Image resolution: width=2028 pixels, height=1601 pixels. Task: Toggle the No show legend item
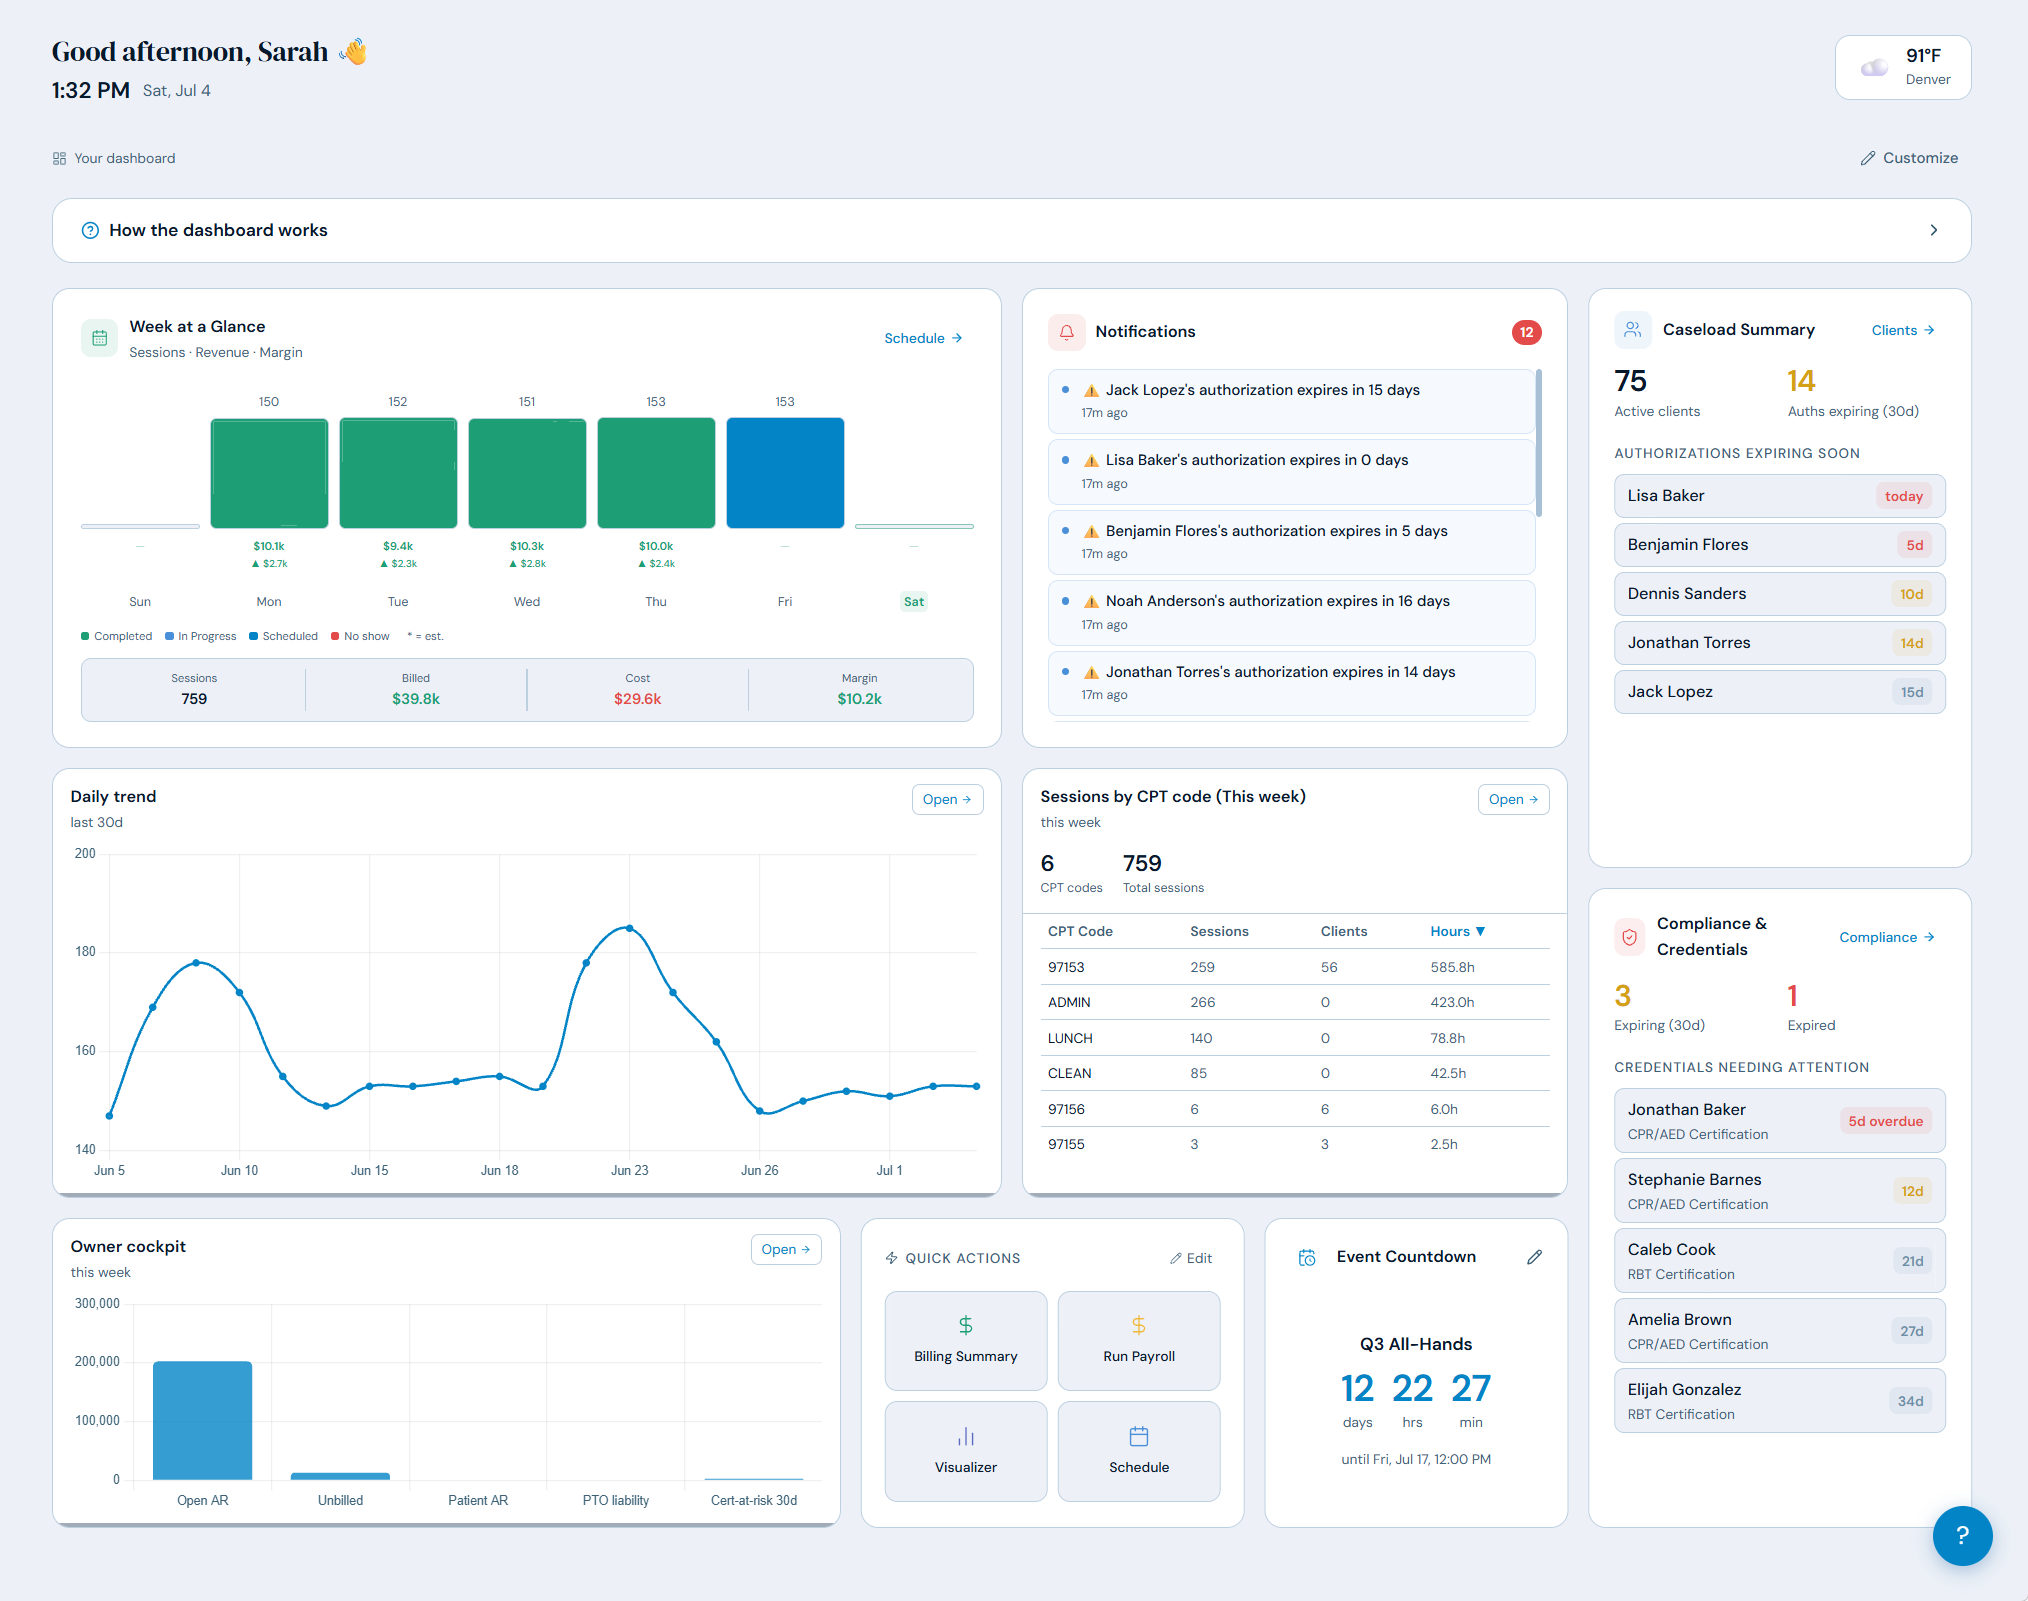(361, 636)
